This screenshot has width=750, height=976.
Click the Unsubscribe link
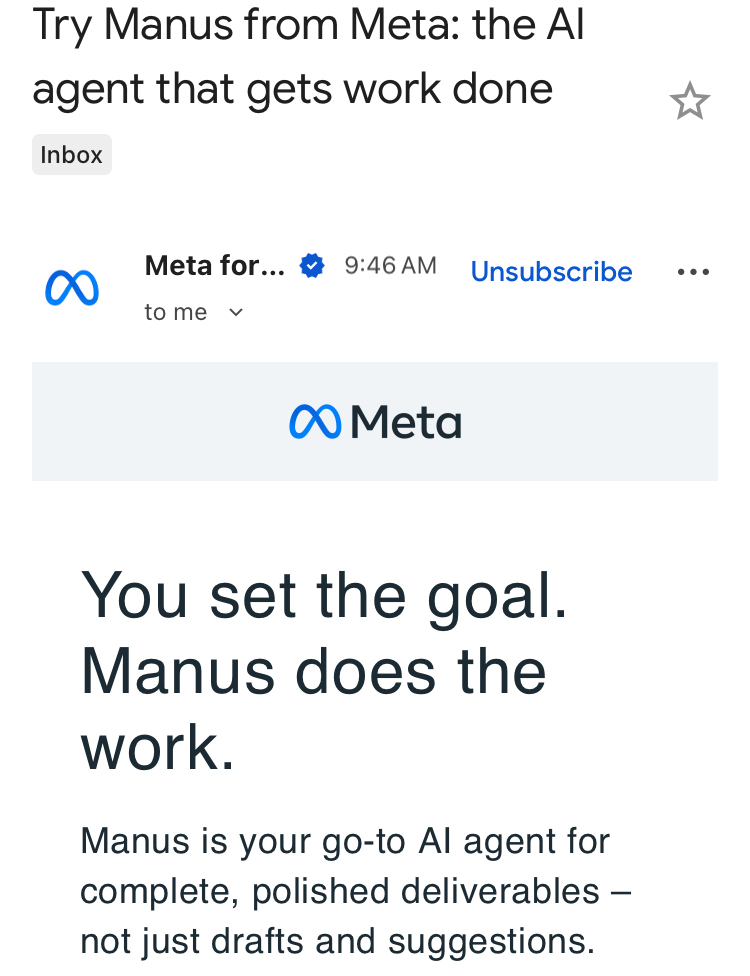(551, 272)
